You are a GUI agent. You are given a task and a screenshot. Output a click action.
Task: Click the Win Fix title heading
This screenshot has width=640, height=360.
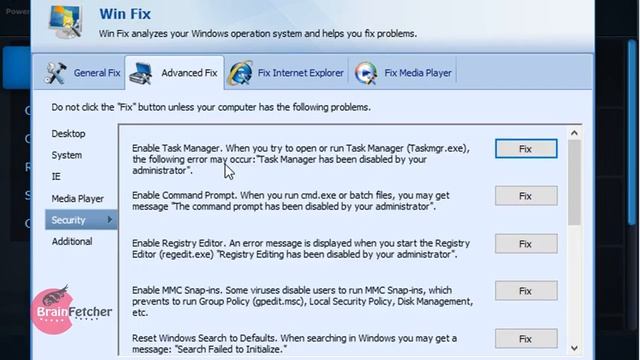click(x=125, y=14)
